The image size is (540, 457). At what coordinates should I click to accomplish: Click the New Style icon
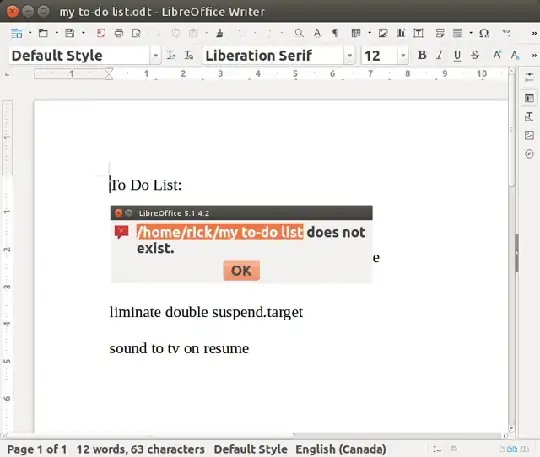point(189,55)
